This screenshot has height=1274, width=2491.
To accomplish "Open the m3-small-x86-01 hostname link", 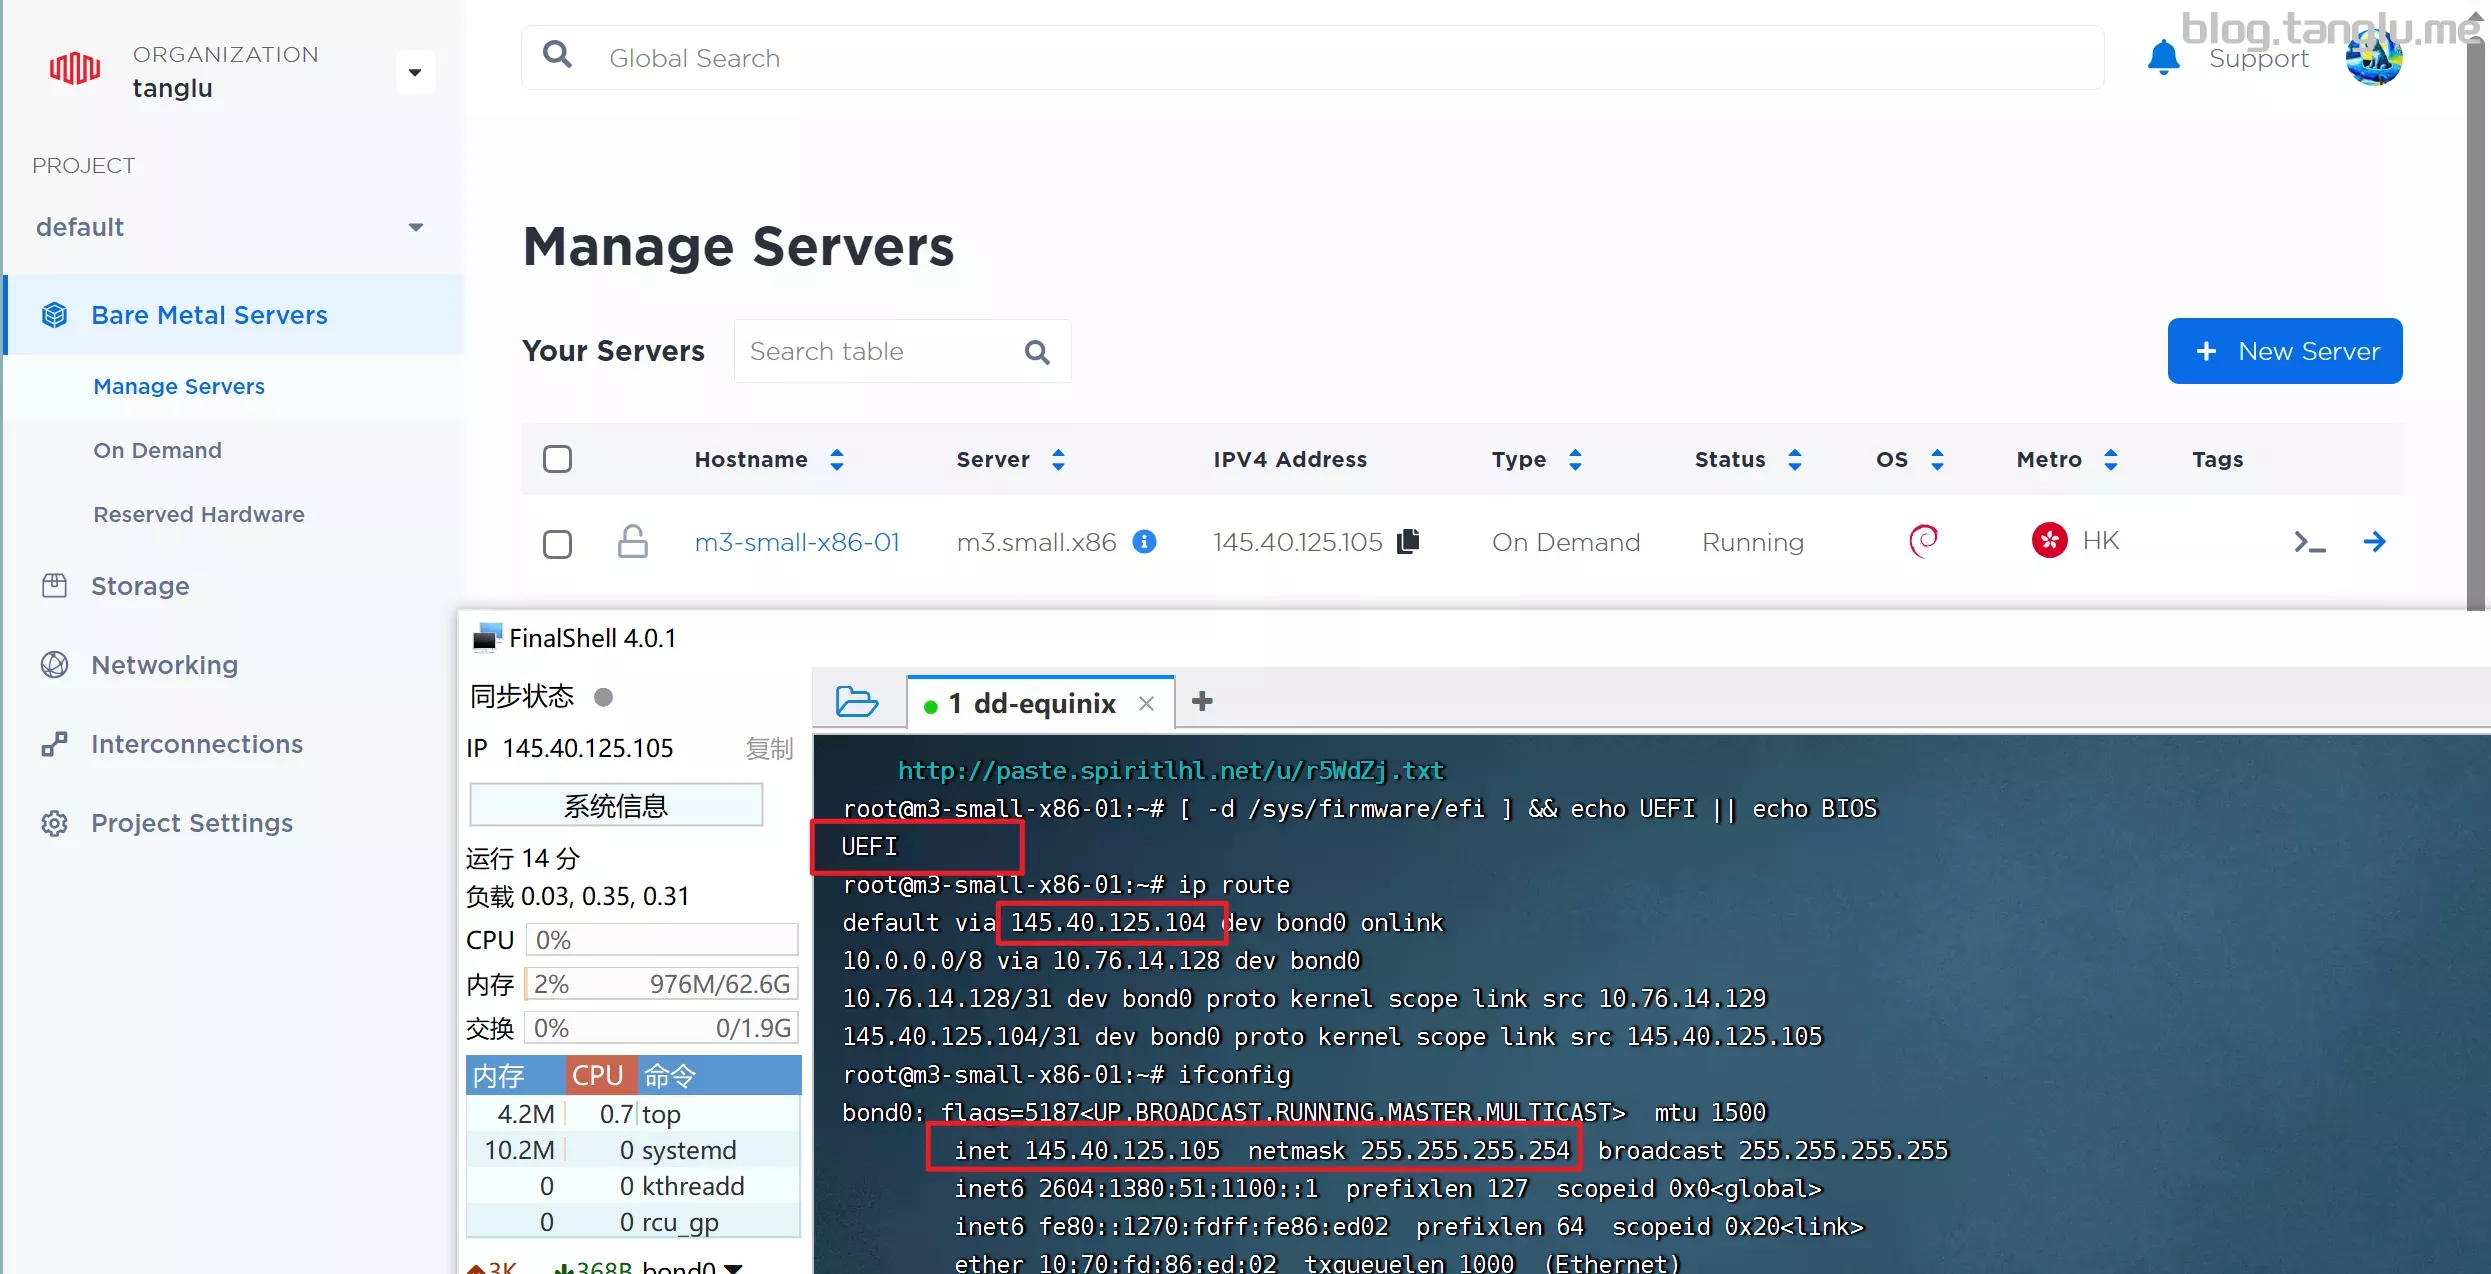I will tap(797, 542).
